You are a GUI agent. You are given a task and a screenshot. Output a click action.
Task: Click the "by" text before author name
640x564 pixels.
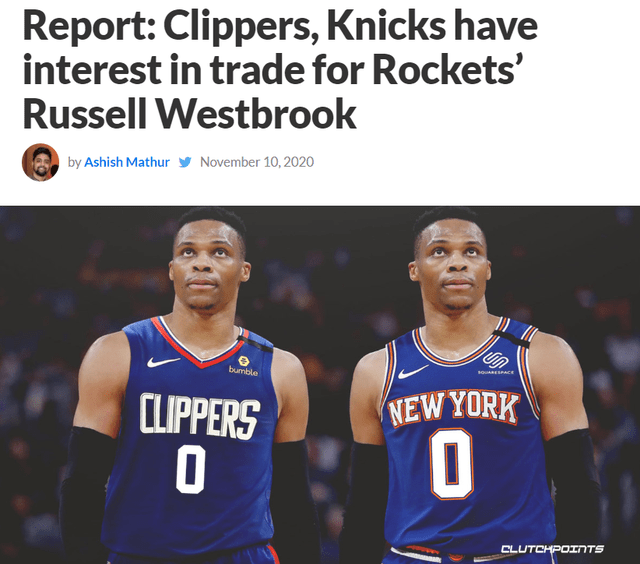pyautogui.click(x=74, y=162)
